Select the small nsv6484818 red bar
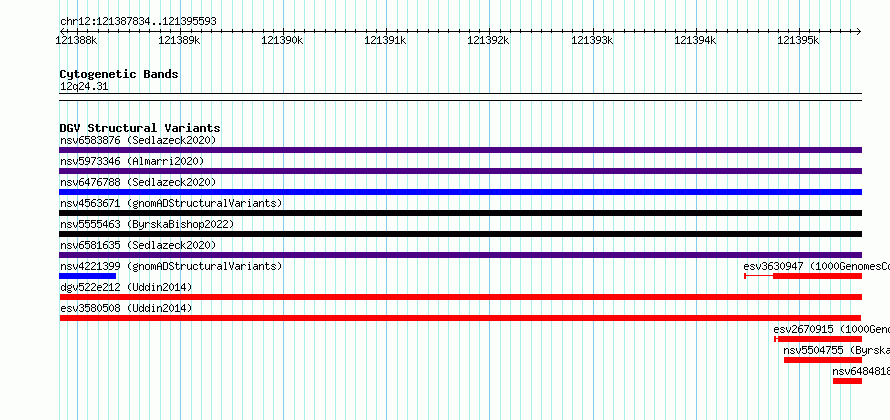The height and width of the screenshot is (420, 890). click(847, 381)
